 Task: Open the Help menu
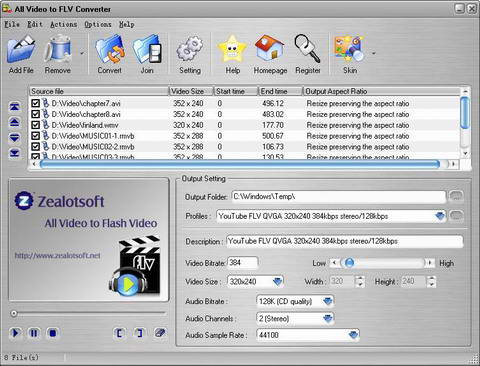127,24
